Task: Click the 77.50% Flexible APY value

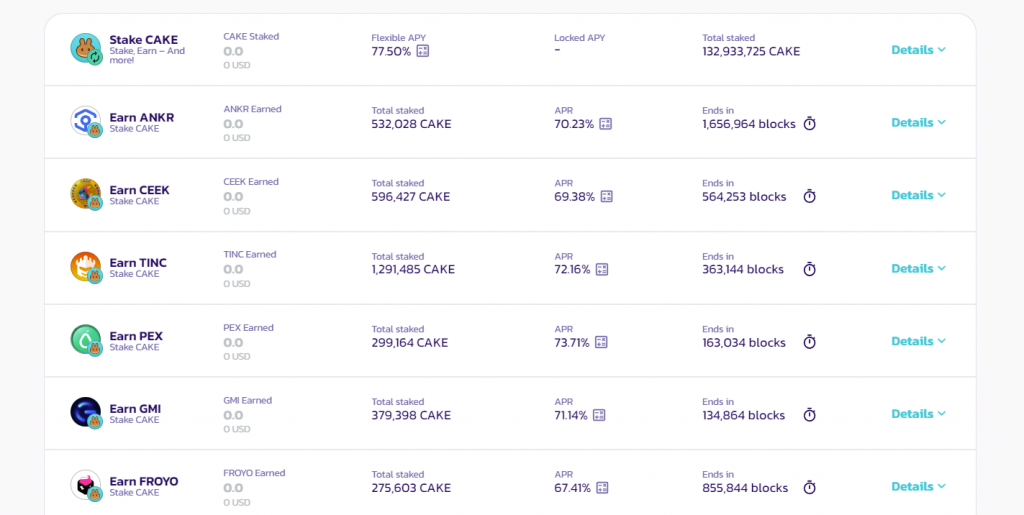Action: point(391,52)
